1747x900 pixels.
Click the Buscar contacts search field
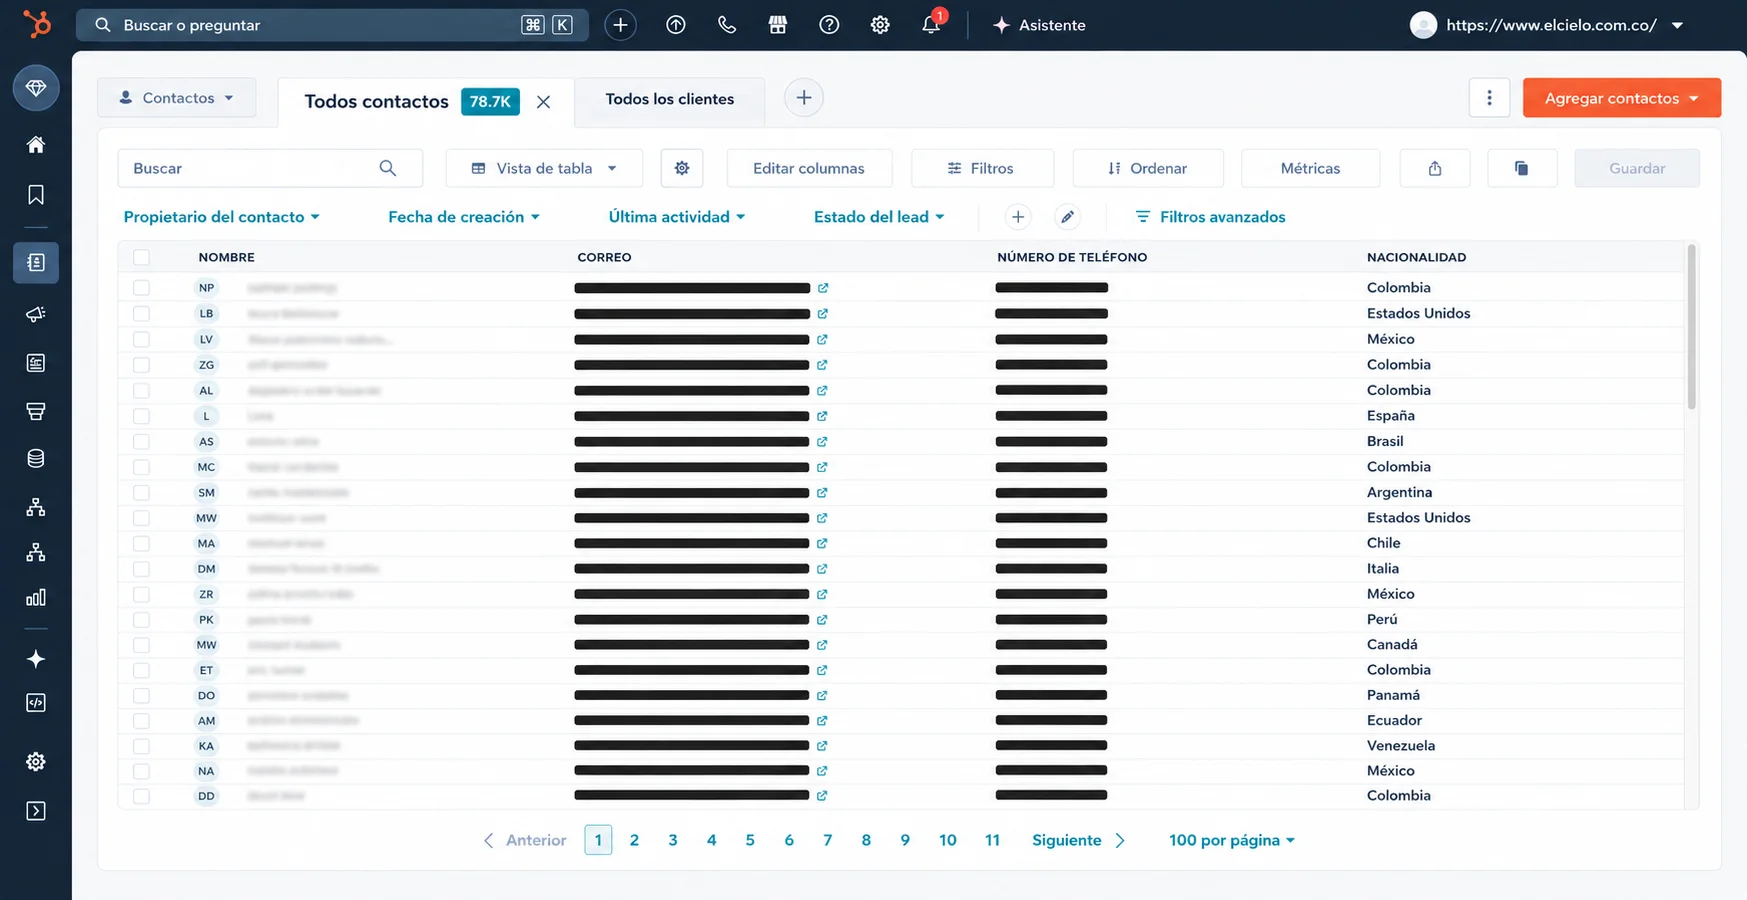(x=270, y=168)
